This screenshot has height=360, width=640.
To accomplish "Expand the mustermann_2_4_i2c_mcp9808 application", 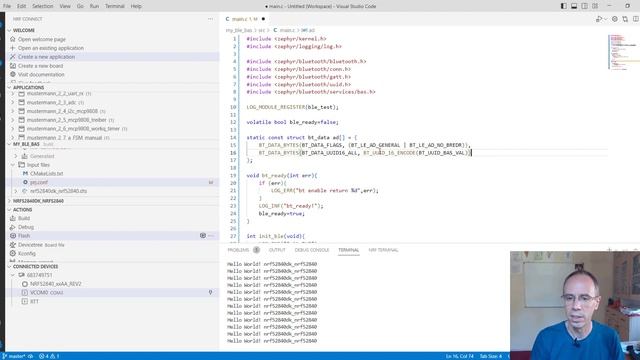I will tap(13, 111).
